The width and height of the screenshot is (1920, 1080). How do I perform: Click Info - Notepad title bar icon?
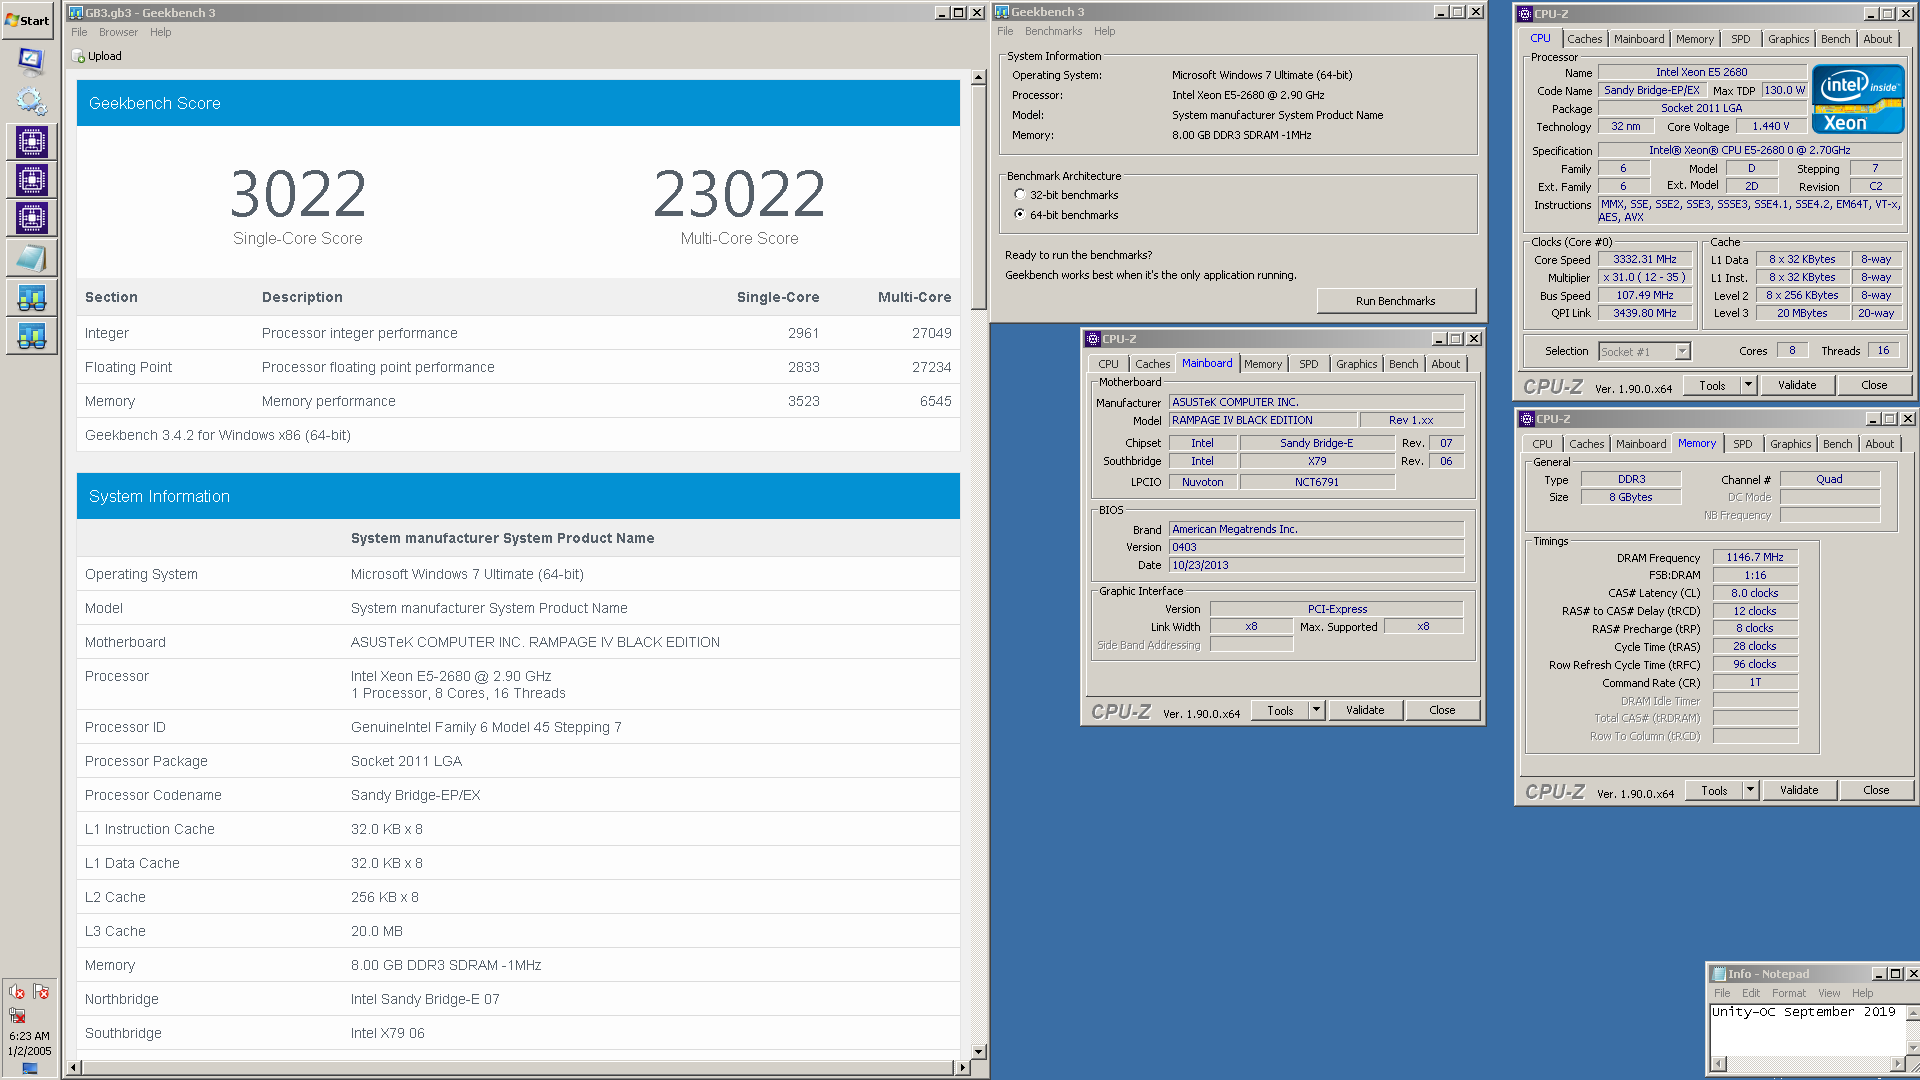pyautogui.click(x=1719, y=974)
